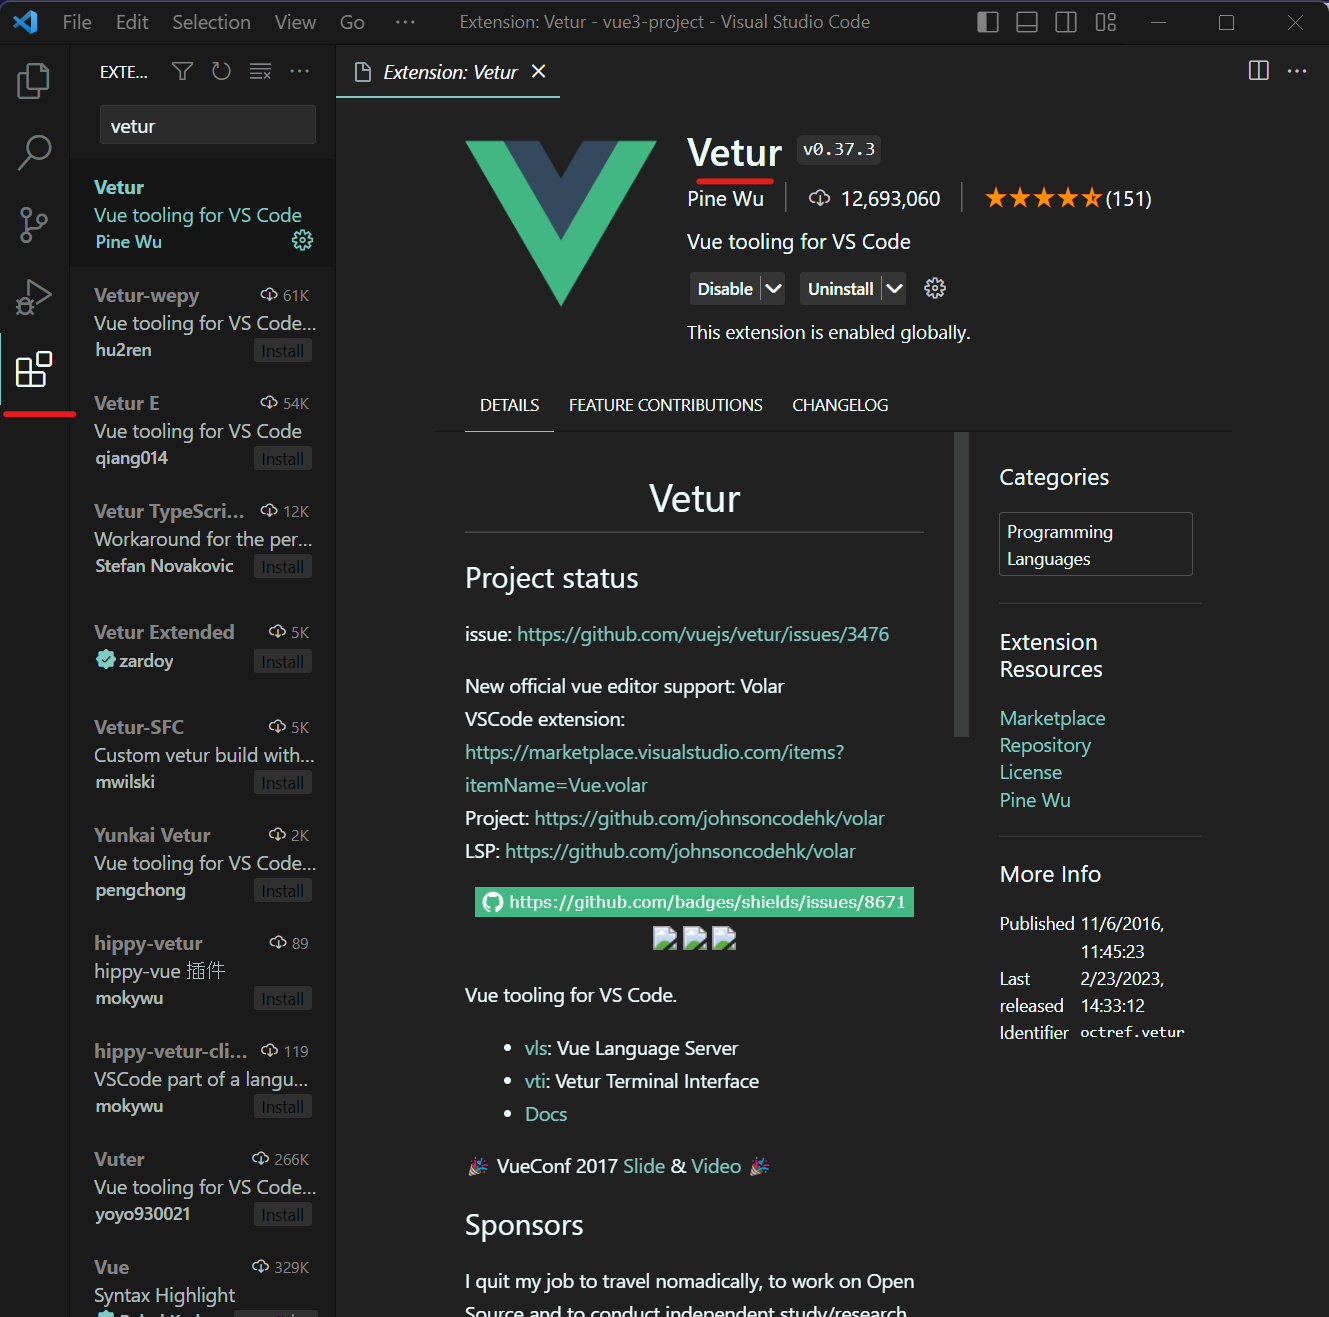
Task: Open the Edit menu
Action: [x=132, y=22]
